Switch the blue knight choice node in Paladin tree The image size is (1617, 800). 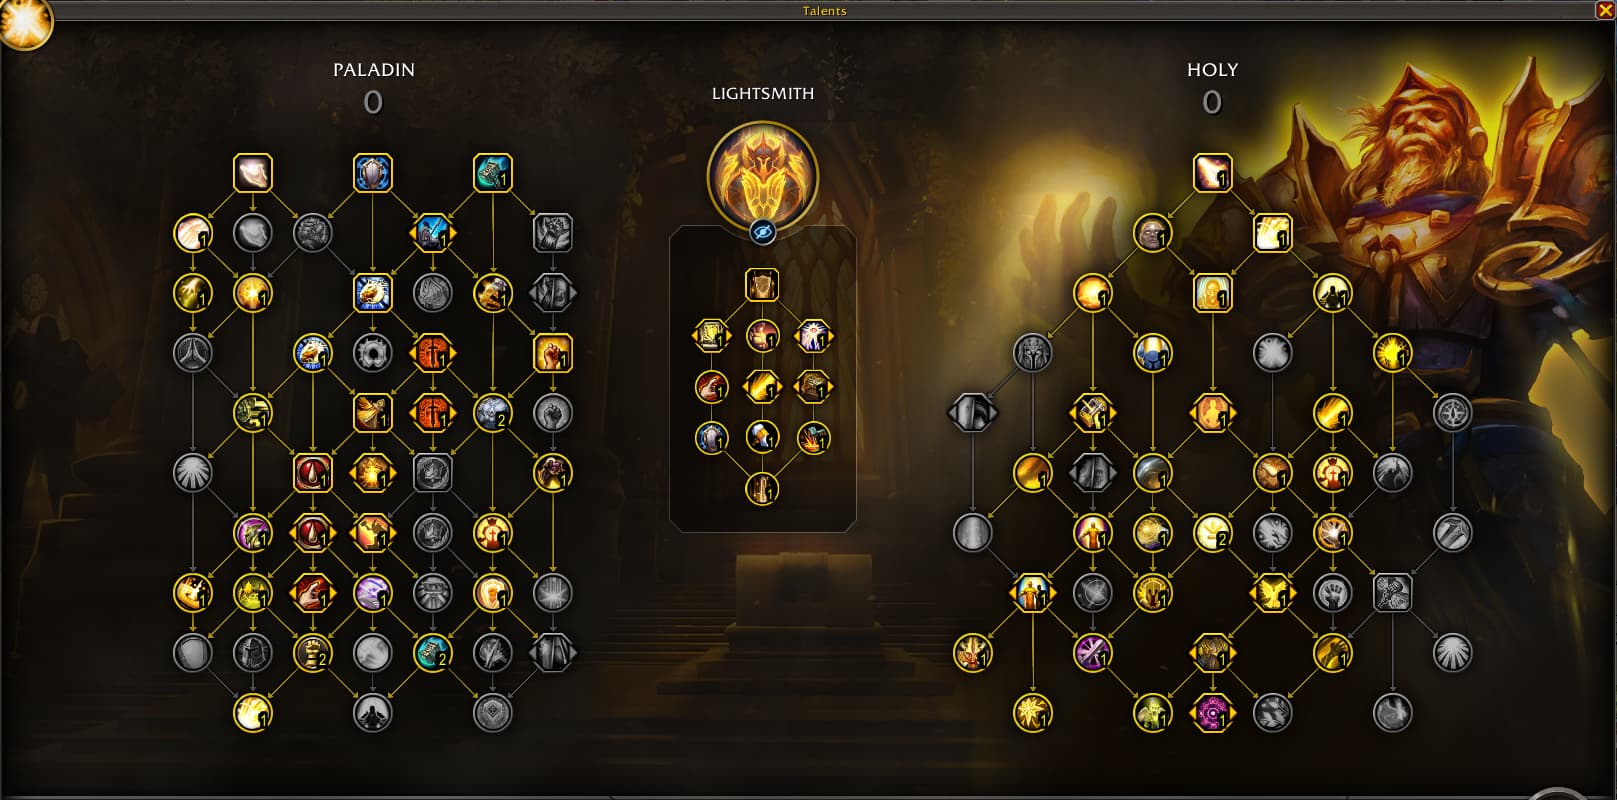pyautogui.click(x=433, y=233)
